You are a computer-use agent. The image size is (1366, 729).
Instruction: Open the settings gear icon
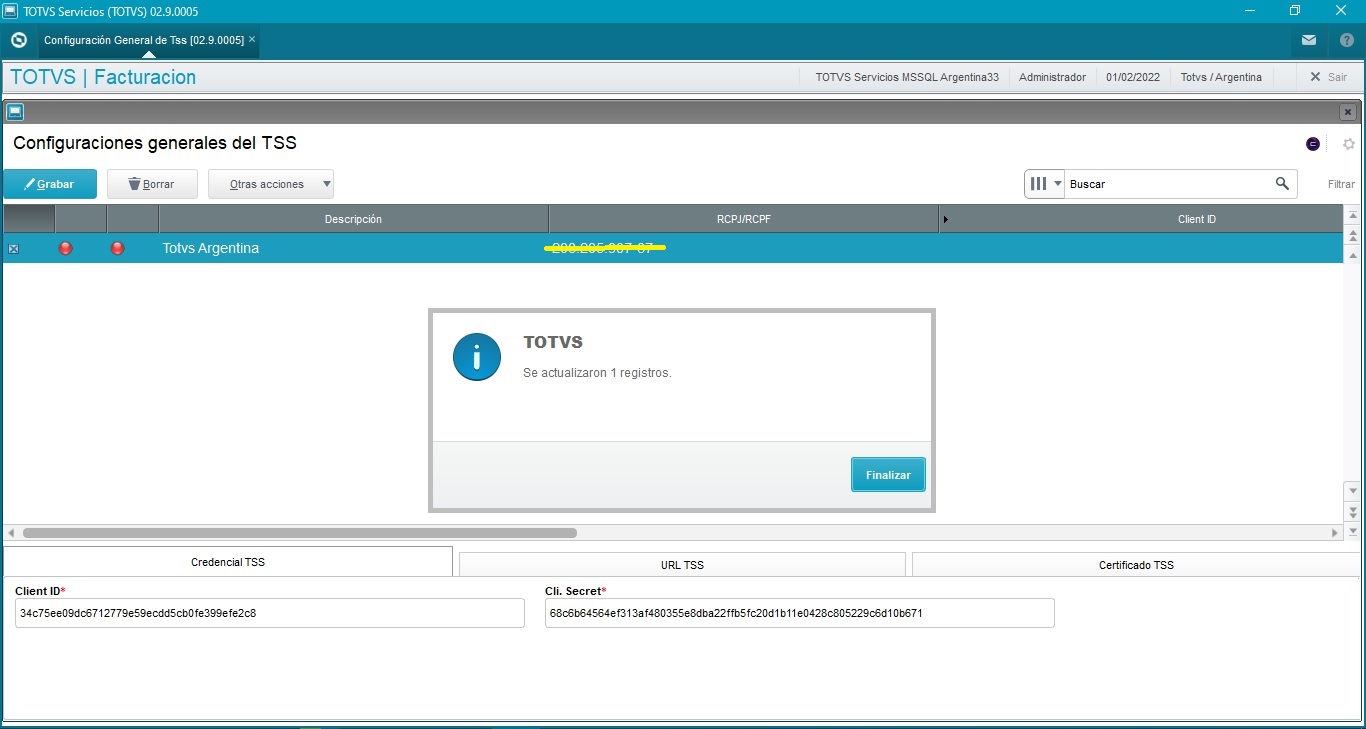[x=1348, y=144]
